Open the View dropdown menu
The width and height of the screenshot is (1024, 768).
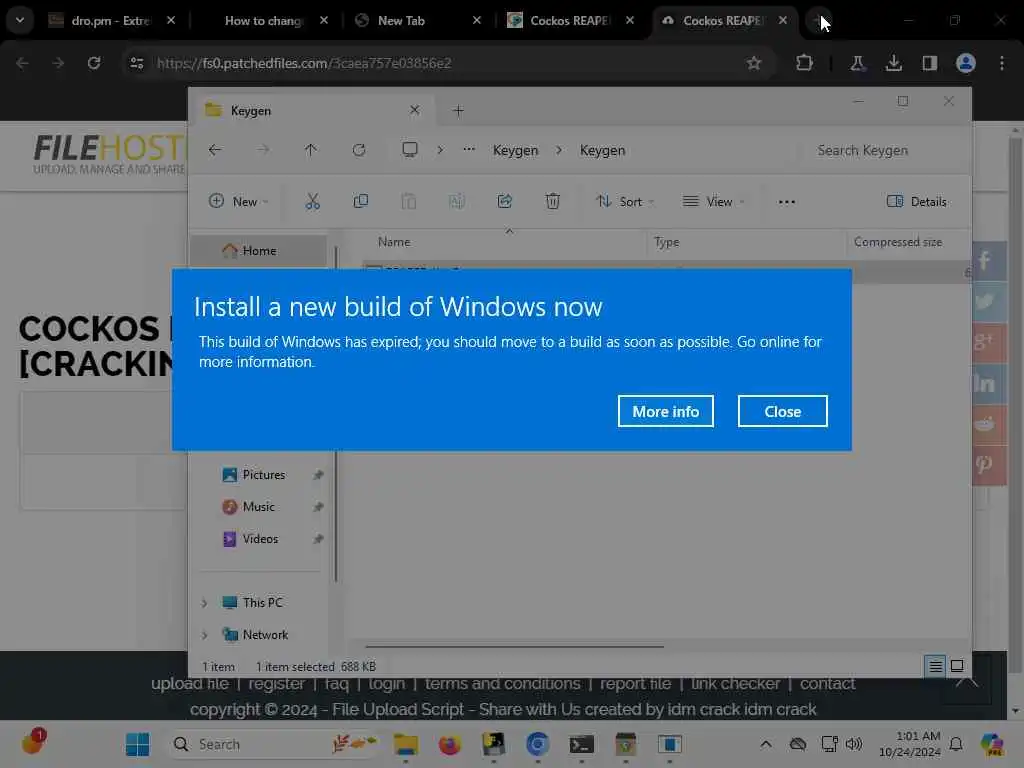point(713,201)
